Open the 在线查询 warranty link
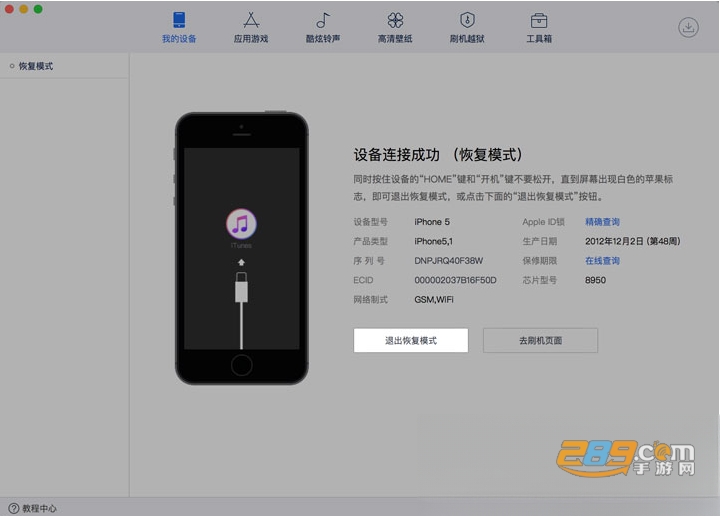720x516 pixels. pos(602,261)
